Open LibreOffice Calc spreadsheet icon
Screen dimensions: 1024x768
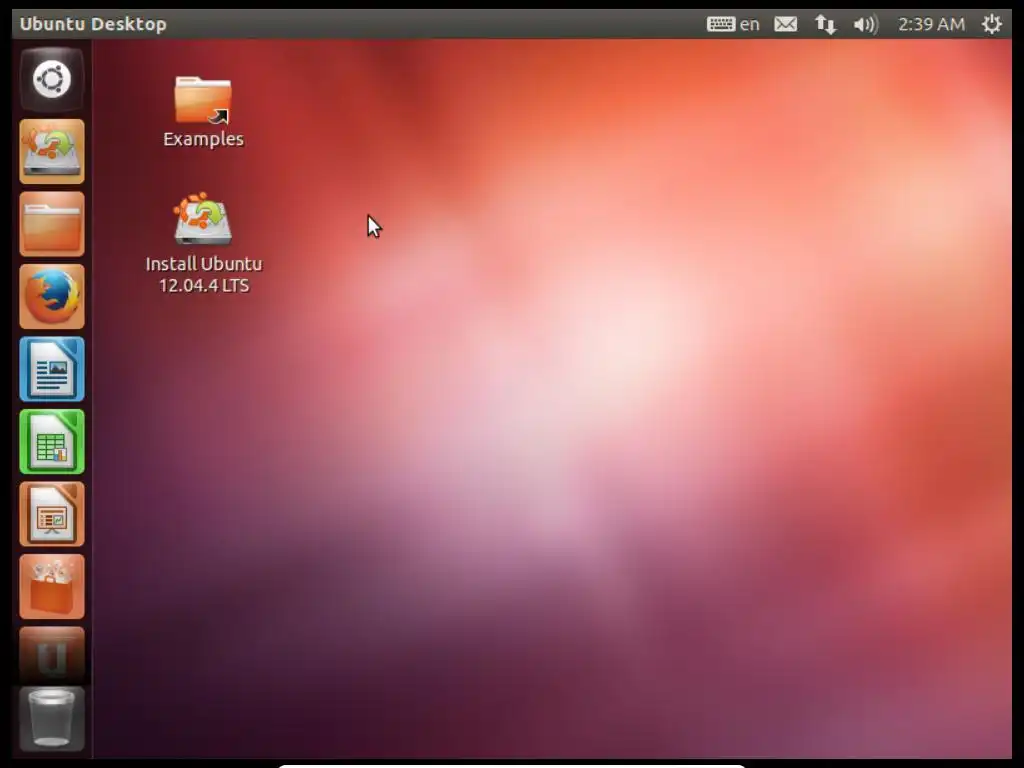(x=52, y=441)
